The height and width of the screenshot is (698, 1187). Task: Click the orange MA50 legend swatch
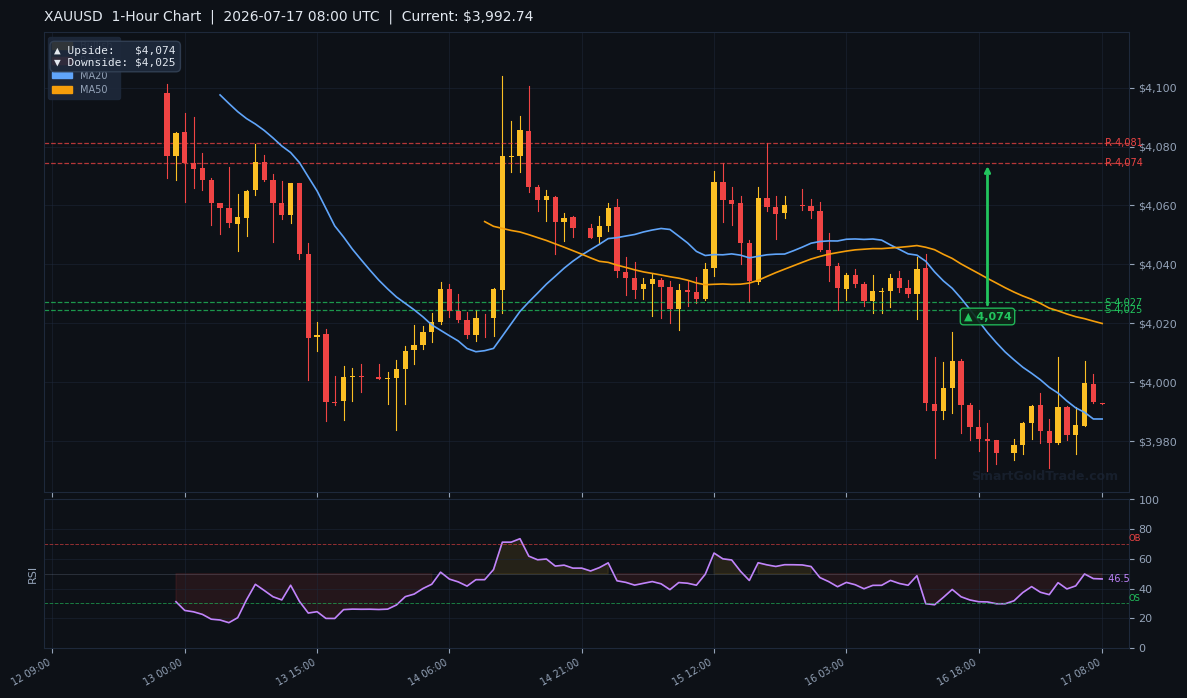pos(62,89)
